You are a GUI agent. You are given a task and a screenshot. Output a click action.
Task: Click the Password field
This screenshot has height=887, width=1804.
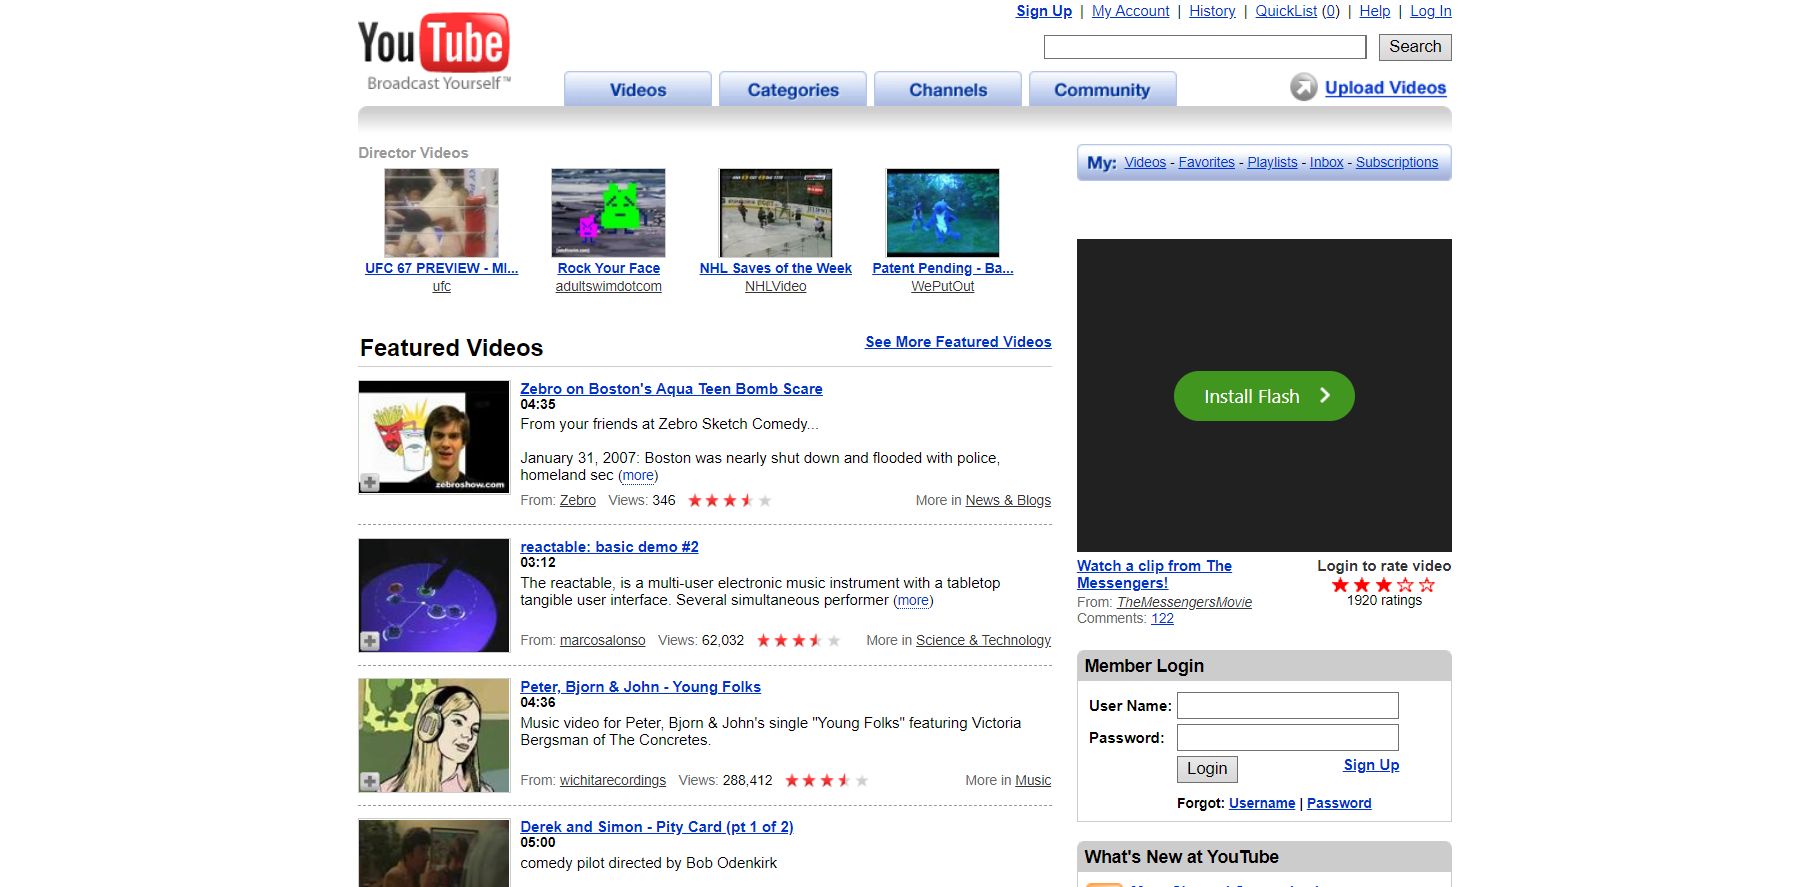click(x=1288, y=737)
